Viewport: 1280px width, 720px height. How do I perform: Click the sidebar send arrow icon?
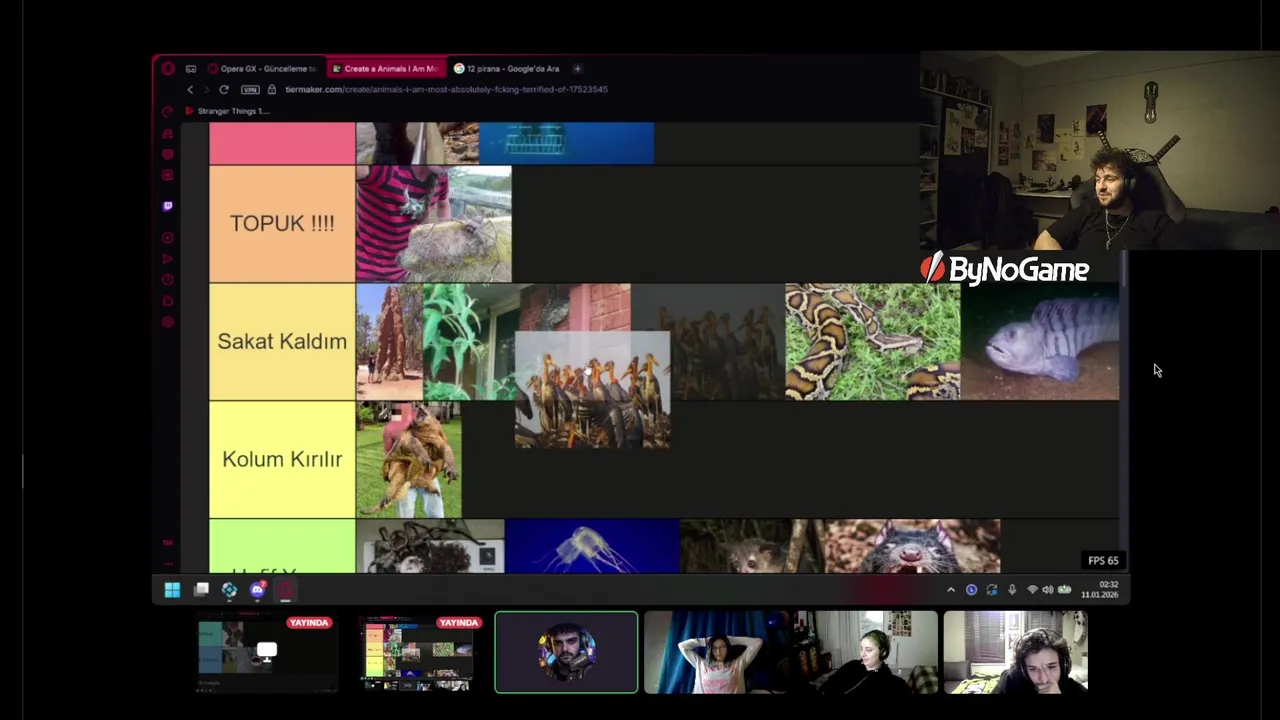pyautogui.click(x=167, y=259)
